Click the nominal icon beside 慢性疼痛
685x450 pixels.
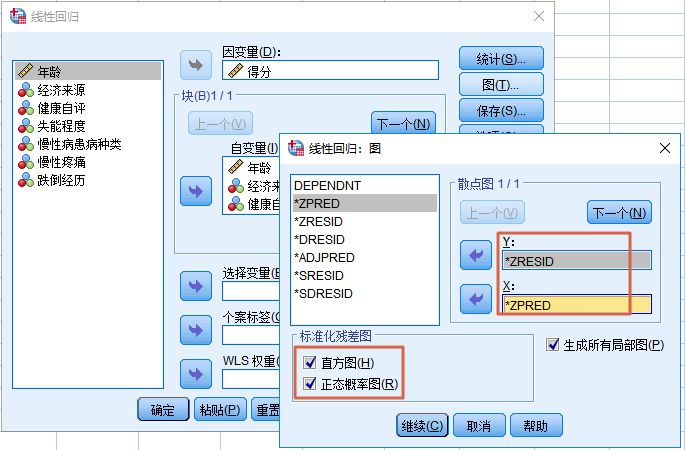pyautogui.click(x=26, y=162)
